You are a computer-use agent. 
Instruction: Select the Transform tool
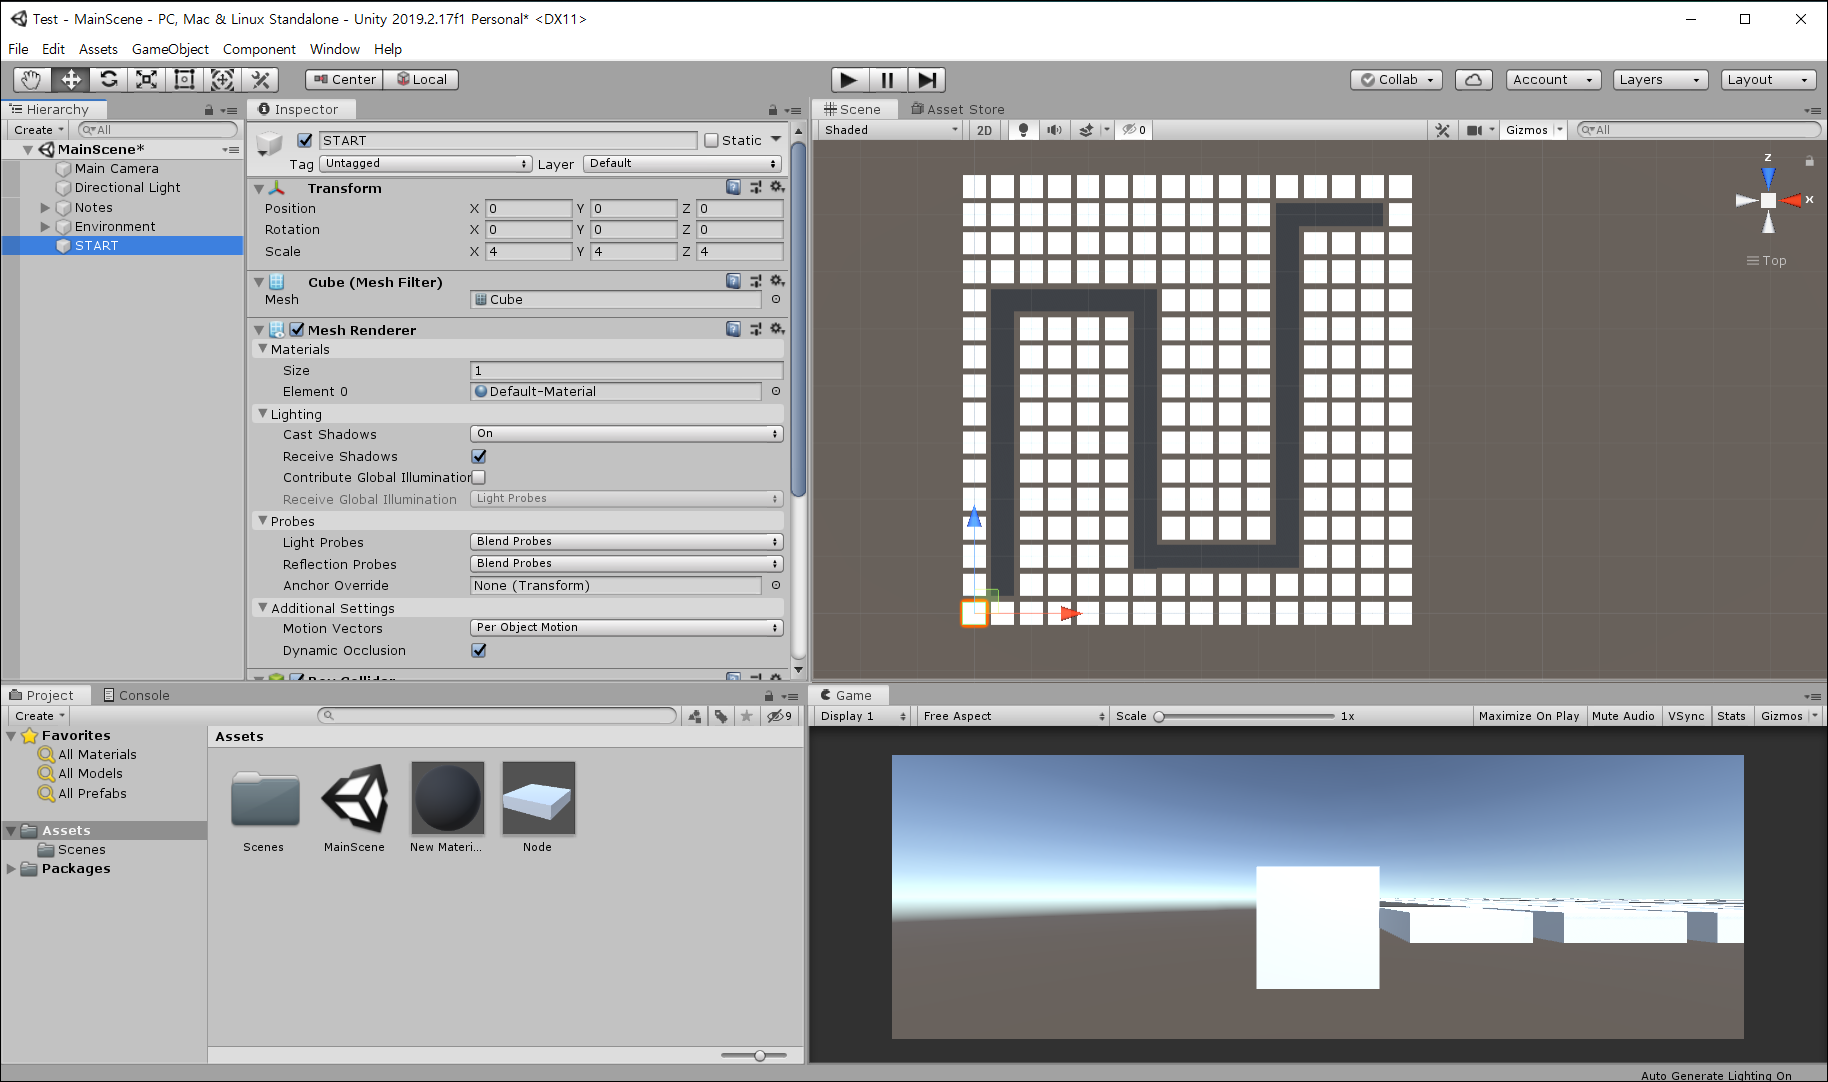(223, 79)
